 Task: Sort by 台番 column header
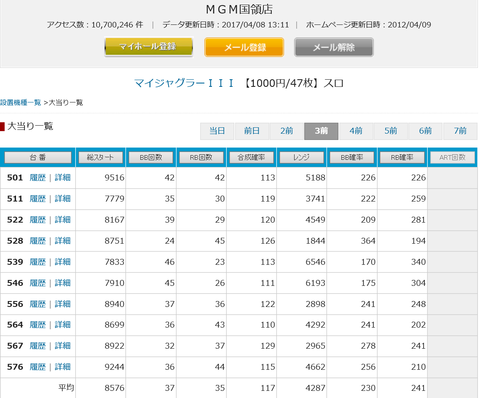click(38, 157)
